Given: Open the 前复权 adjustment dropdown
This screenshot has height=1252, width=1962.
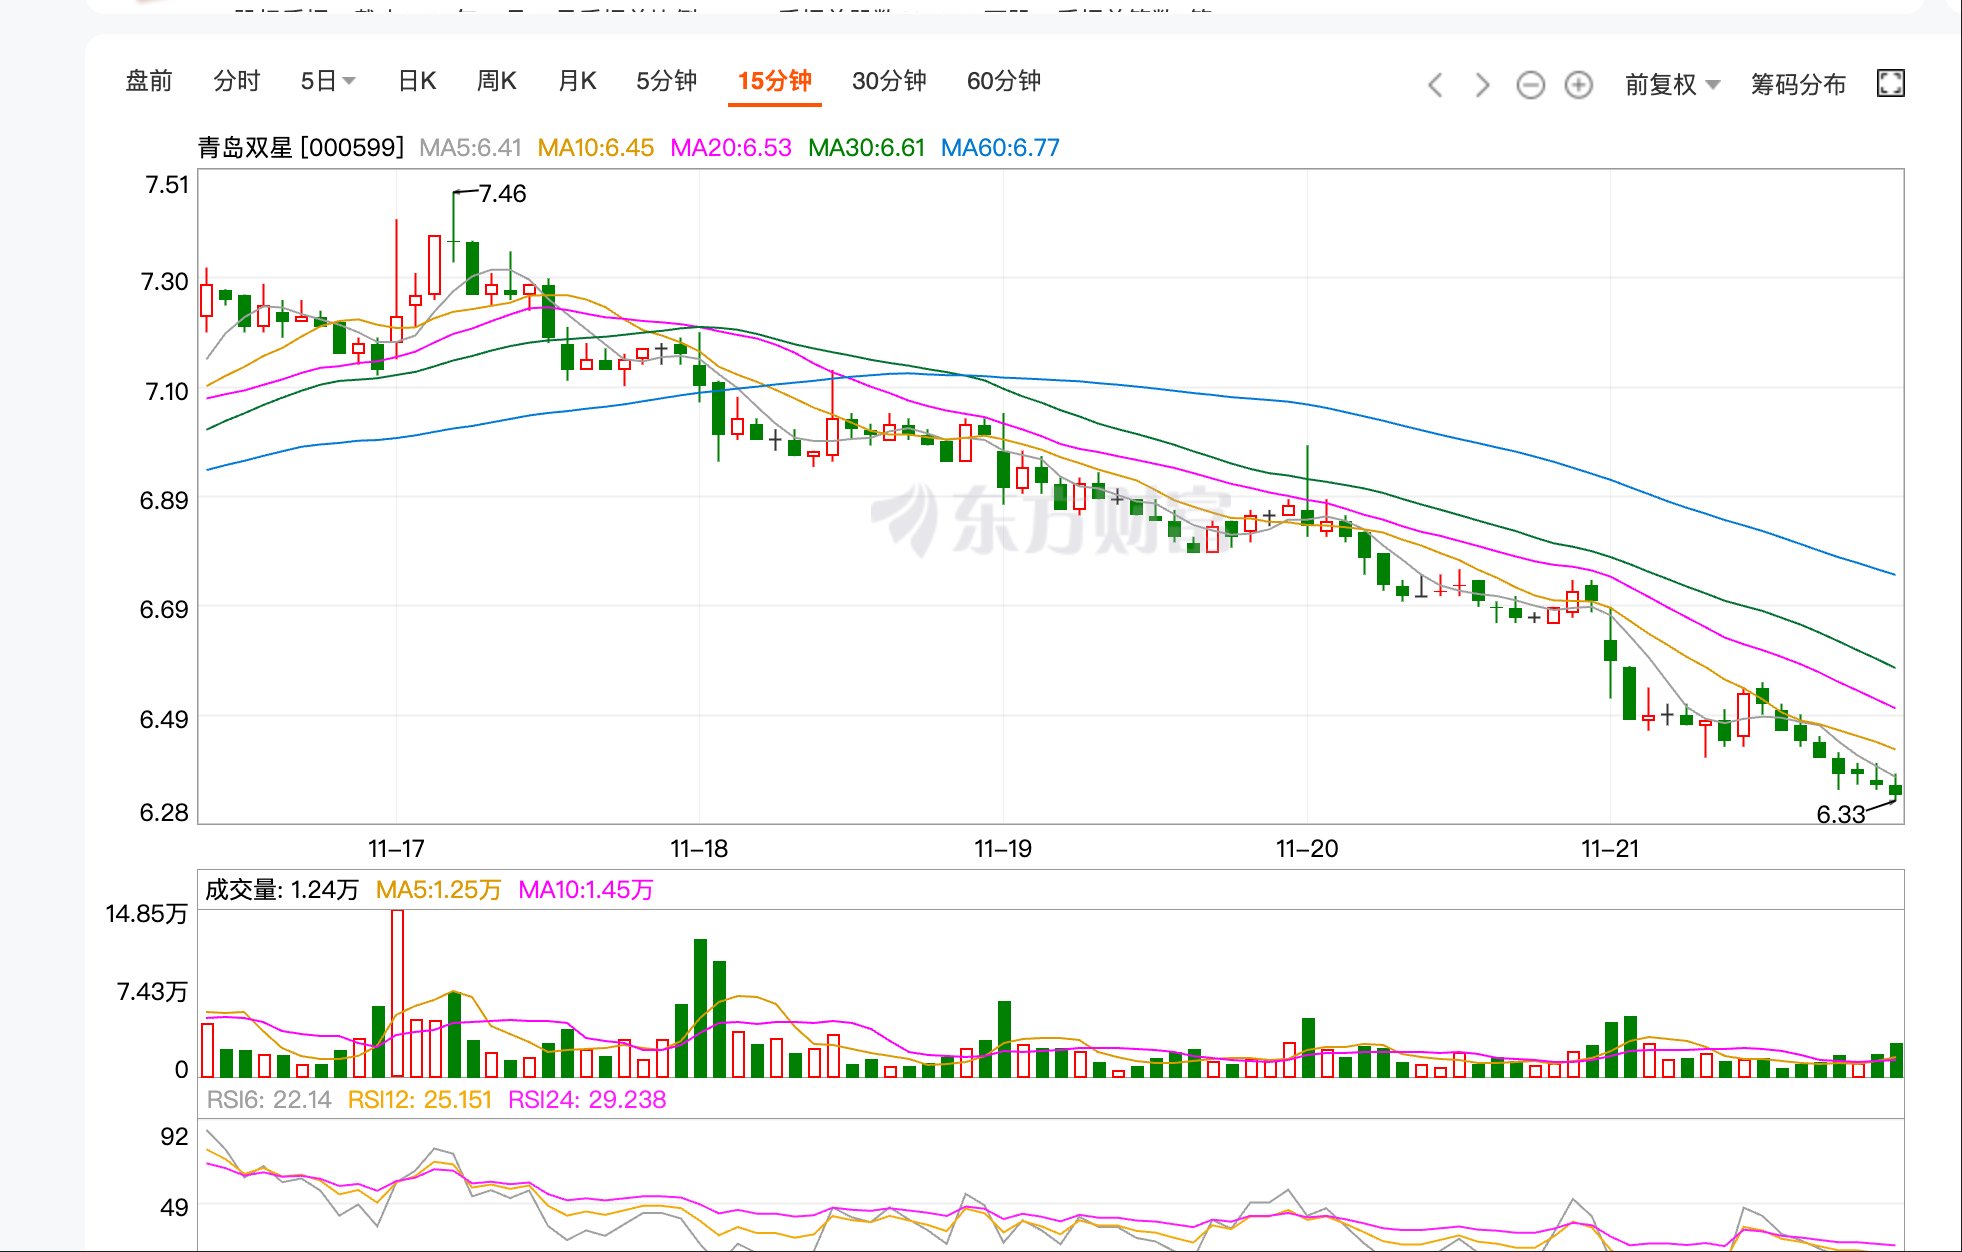Looking at the screenshot, I should [x=1671, y=85].
